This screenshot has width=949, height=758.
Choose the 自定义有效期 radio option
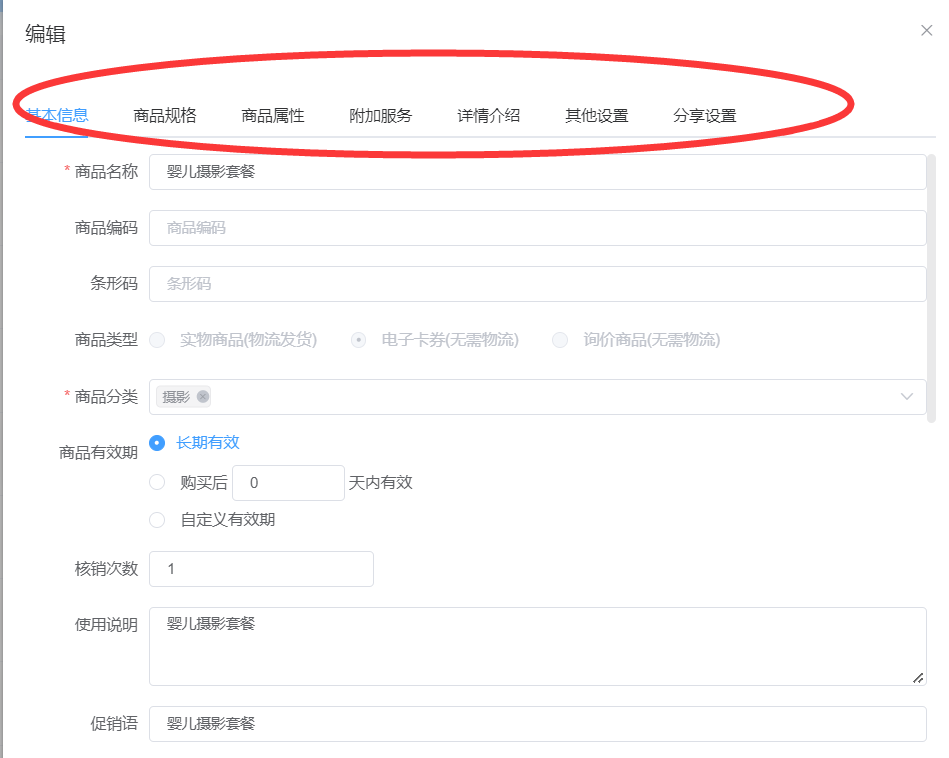tap(157, 519)
